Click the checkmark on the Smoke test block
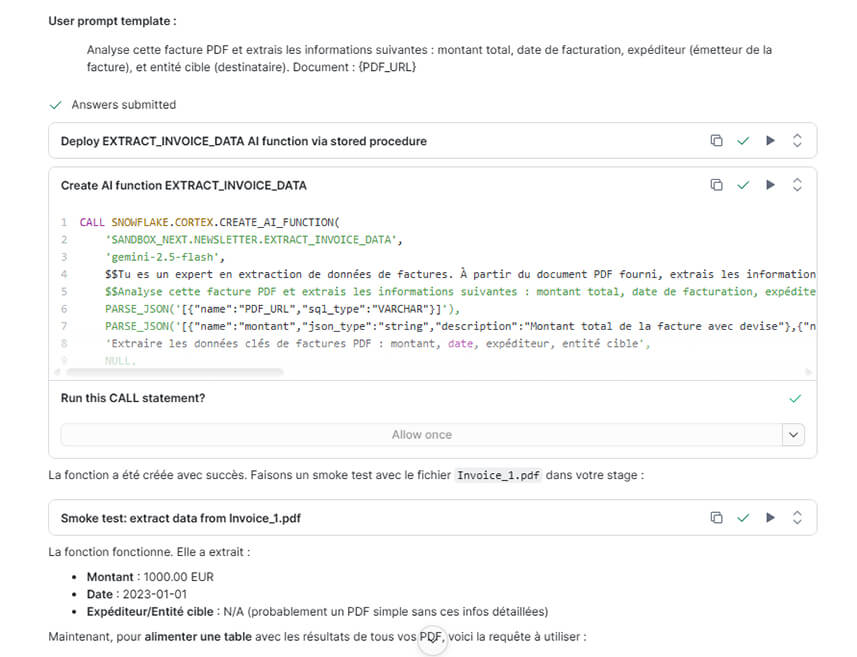The width and height of the screenshot is (857, 657). pos(743,517)
